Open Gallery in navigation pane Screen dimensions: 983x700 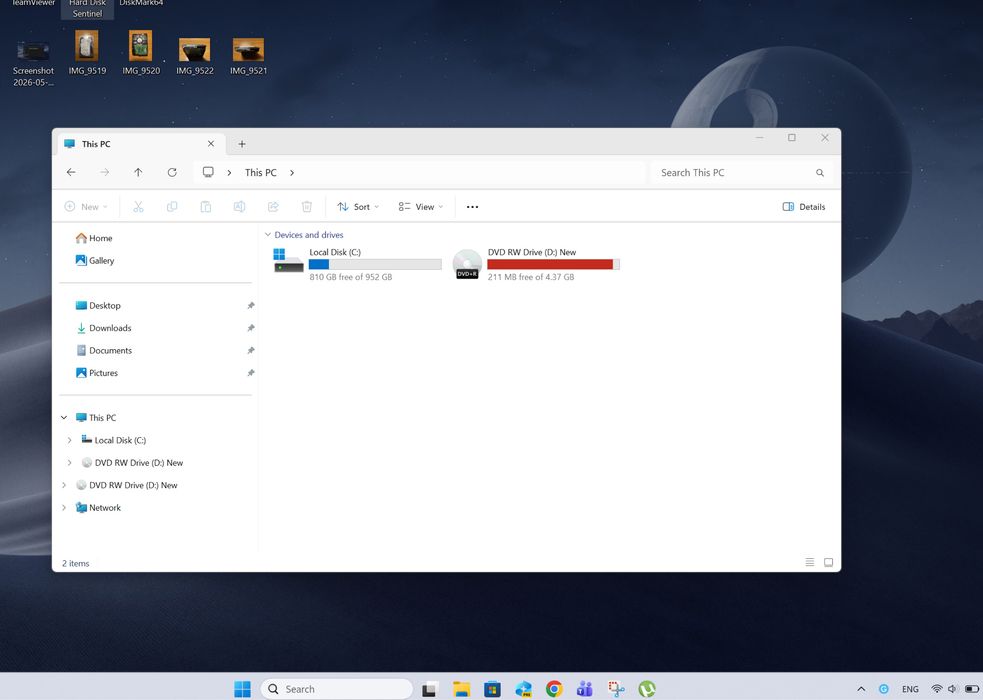pos(95,261)
